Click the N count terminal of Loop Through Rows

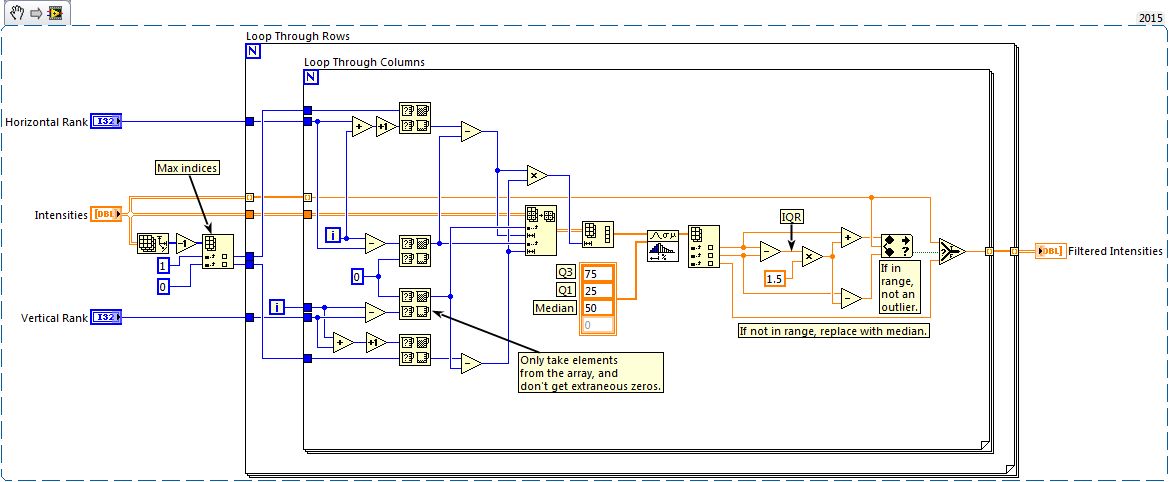coord(253,51)
